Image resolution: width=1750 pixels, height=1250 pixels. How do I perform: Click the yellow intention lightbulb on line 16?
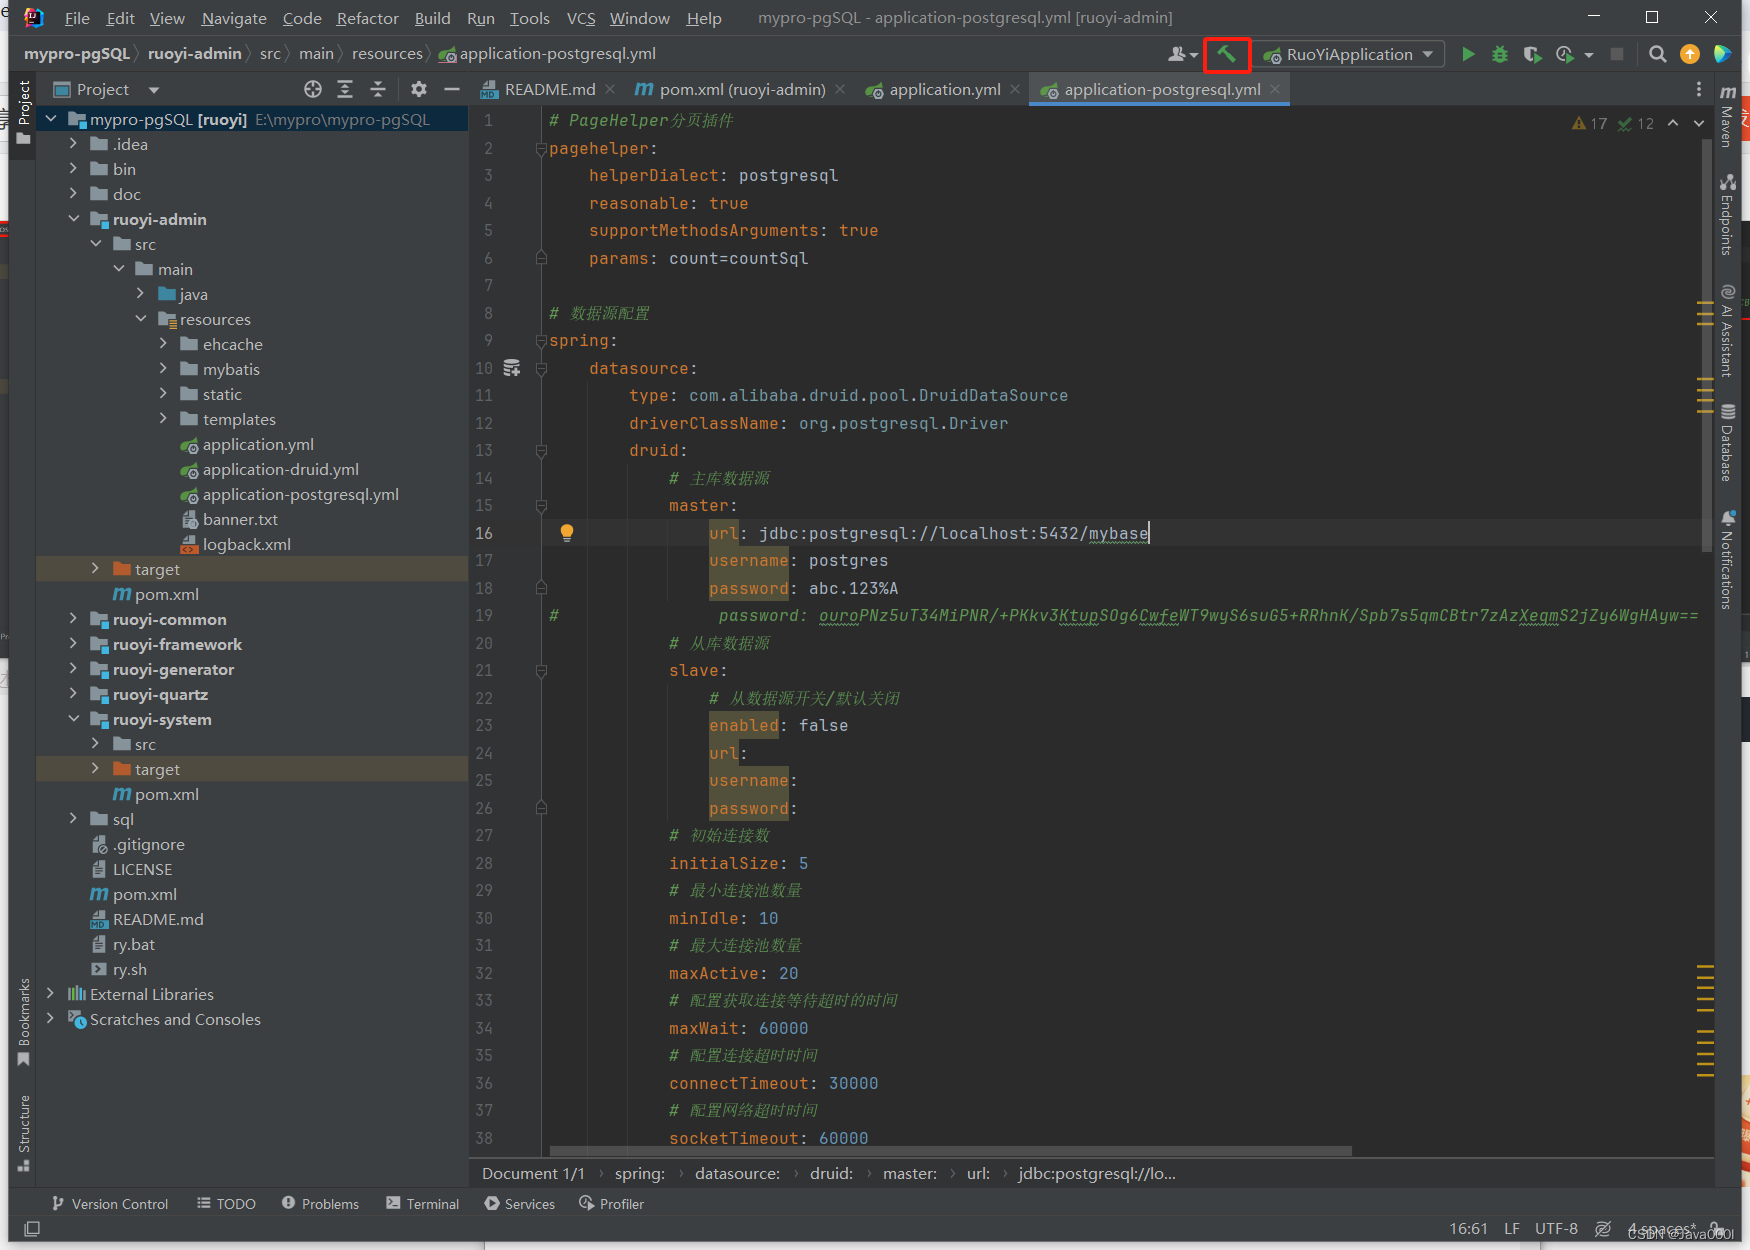pyautogui.click(x=567, y=533)
